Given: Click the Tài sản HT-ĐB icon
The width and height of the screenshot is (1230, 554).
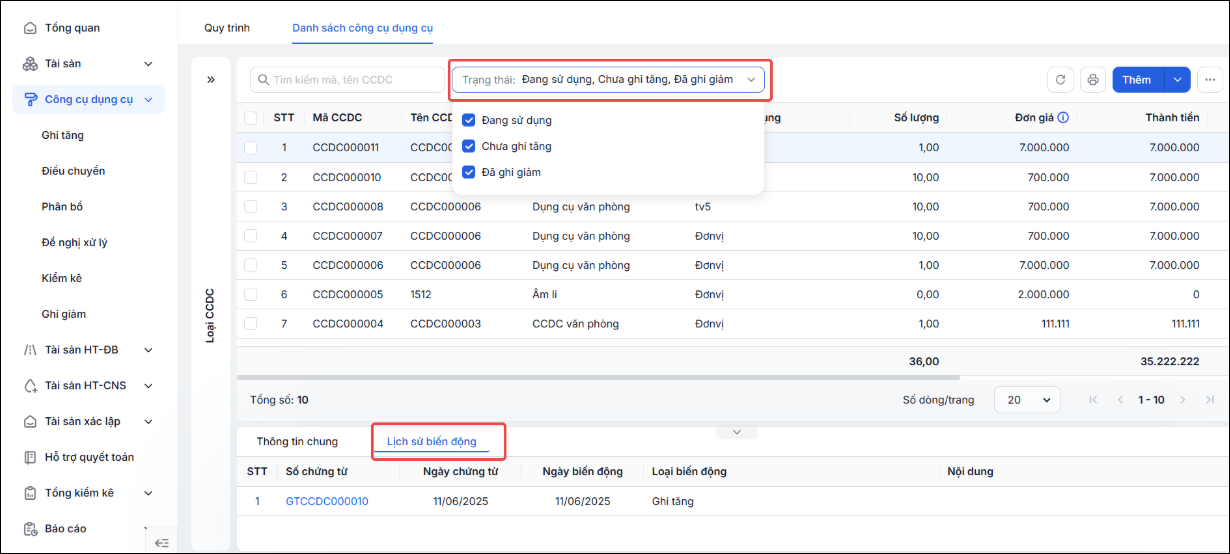Looking at the screenshot, I should (30, 350).
